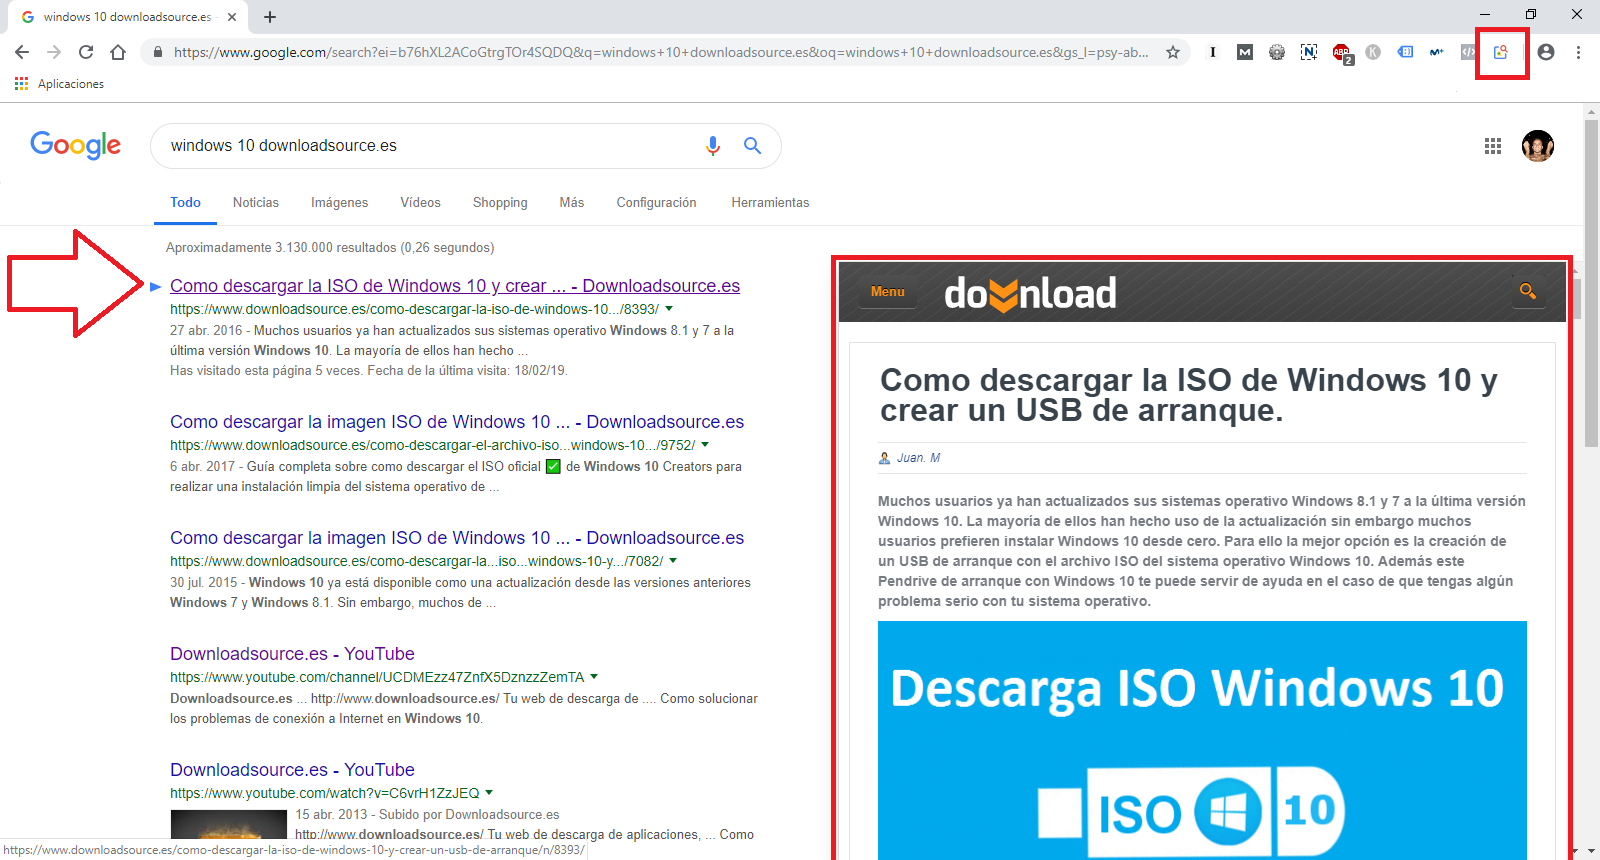1600x860 pixels.
Task: Expand options arrow next to the .../7082/ URL
Action: tap(673, 561)
